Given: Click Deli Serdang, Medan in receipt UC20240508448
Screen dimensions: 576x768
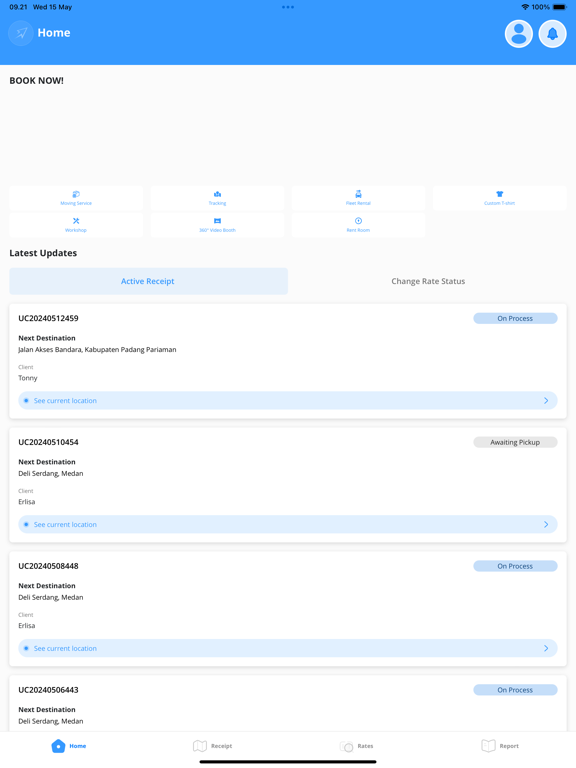Looking at the screenshot, I should coord(51,598).
